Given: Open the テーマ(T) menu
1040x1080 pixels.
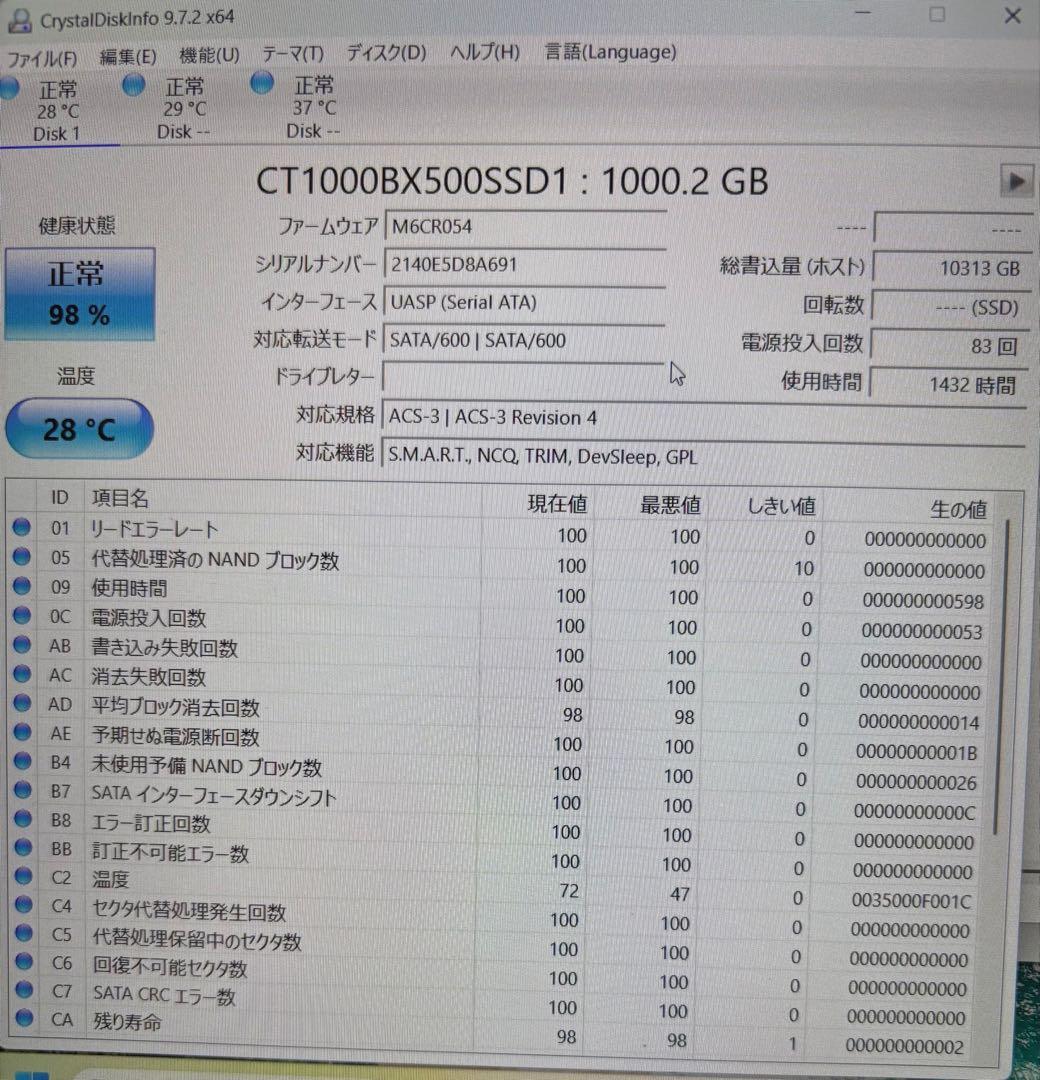Looking at the screenshot, I should coord(291,53).
